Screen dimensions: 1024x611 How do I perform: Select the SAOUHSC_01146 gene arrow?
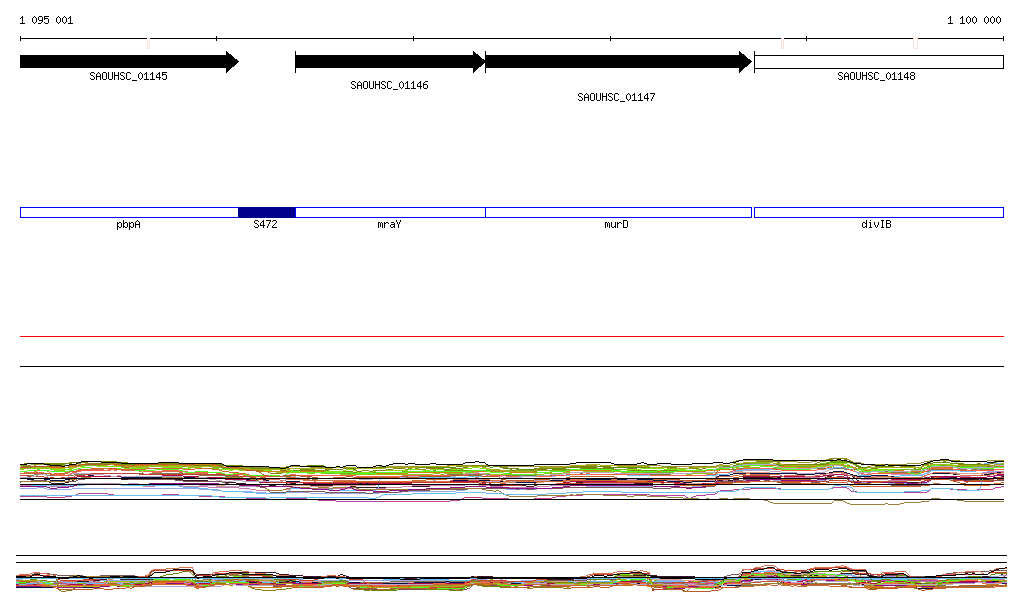(x=390, y=62)
